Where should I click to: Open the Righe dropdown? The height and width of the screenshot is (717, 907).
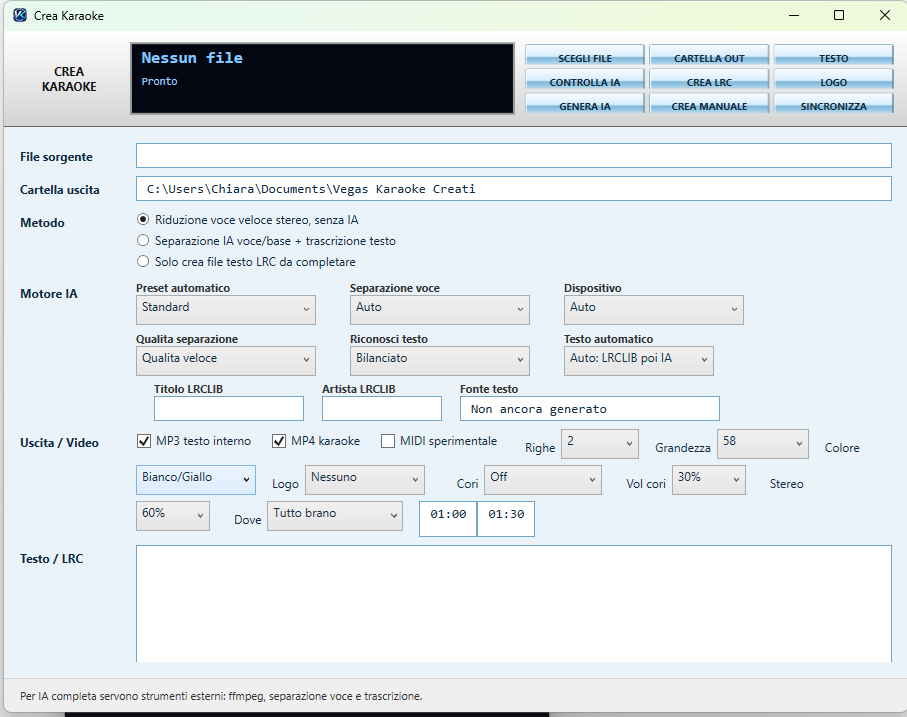point(600,444)
